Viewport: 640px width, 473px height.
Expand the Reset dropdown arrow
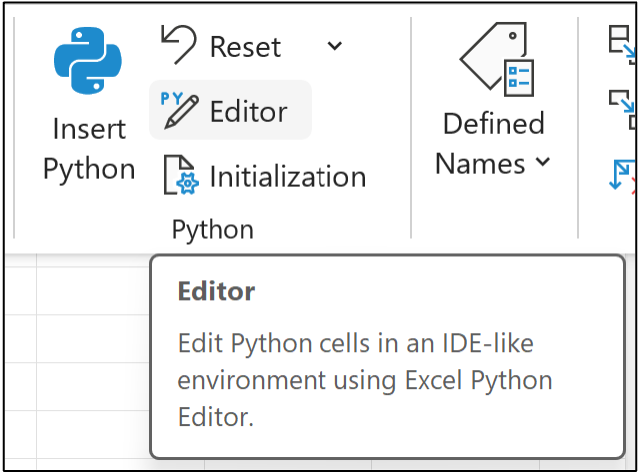tap(334, 46)
